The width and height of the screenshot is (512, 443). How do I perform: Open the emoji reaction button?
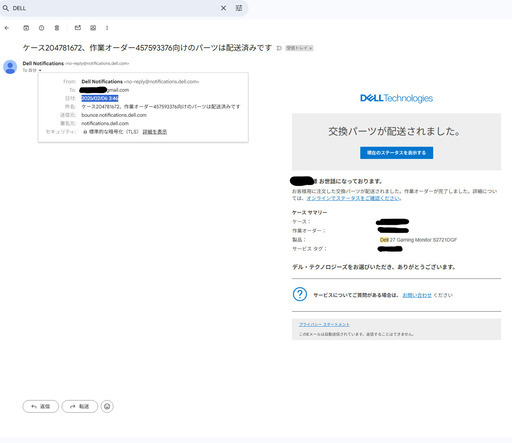(107, 406)
